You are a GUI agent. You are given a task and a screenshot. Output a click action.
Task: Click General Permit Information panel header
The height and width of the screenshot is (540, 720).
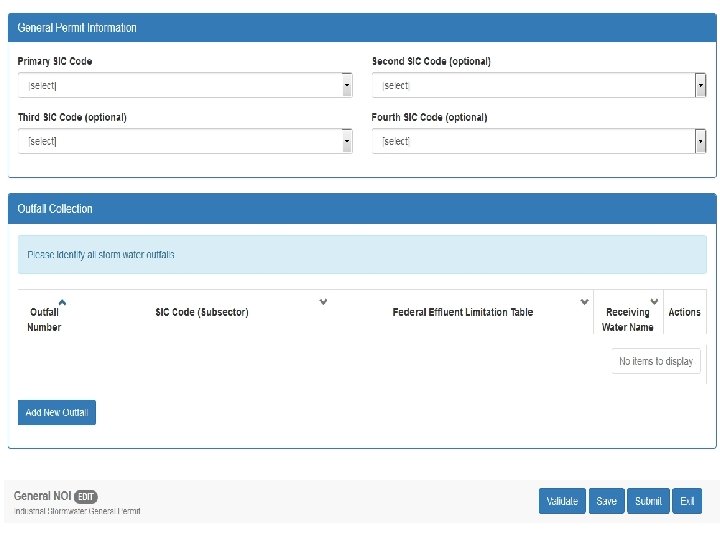(x=77, y=28)
